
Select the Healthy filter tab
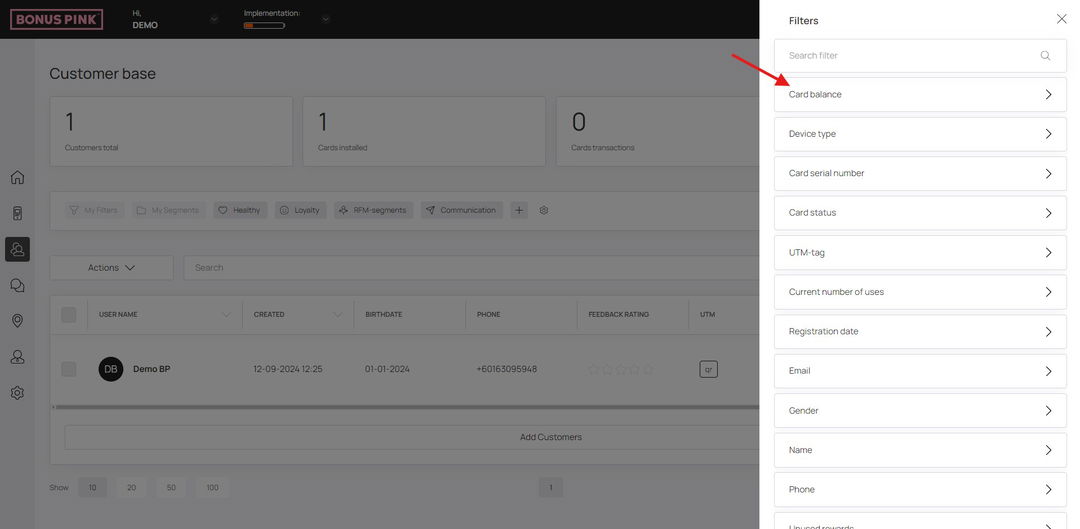tap(240, 210)
